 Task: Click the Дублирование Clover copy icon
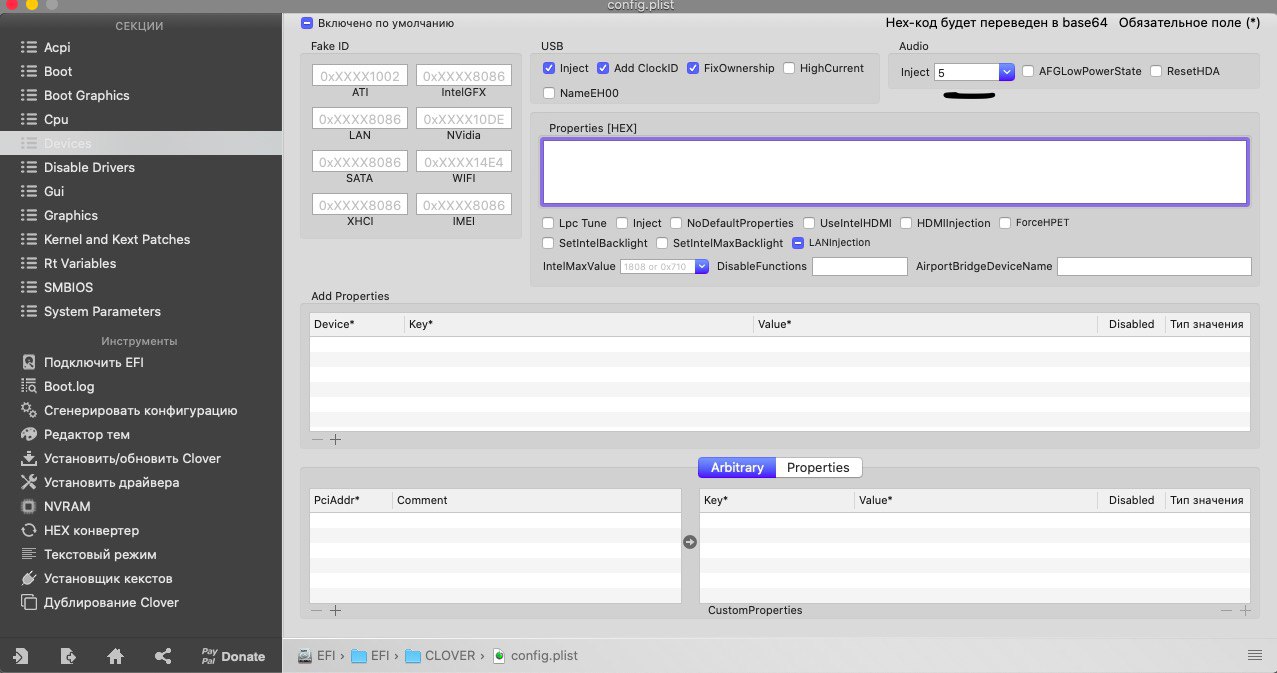point(28,602)
